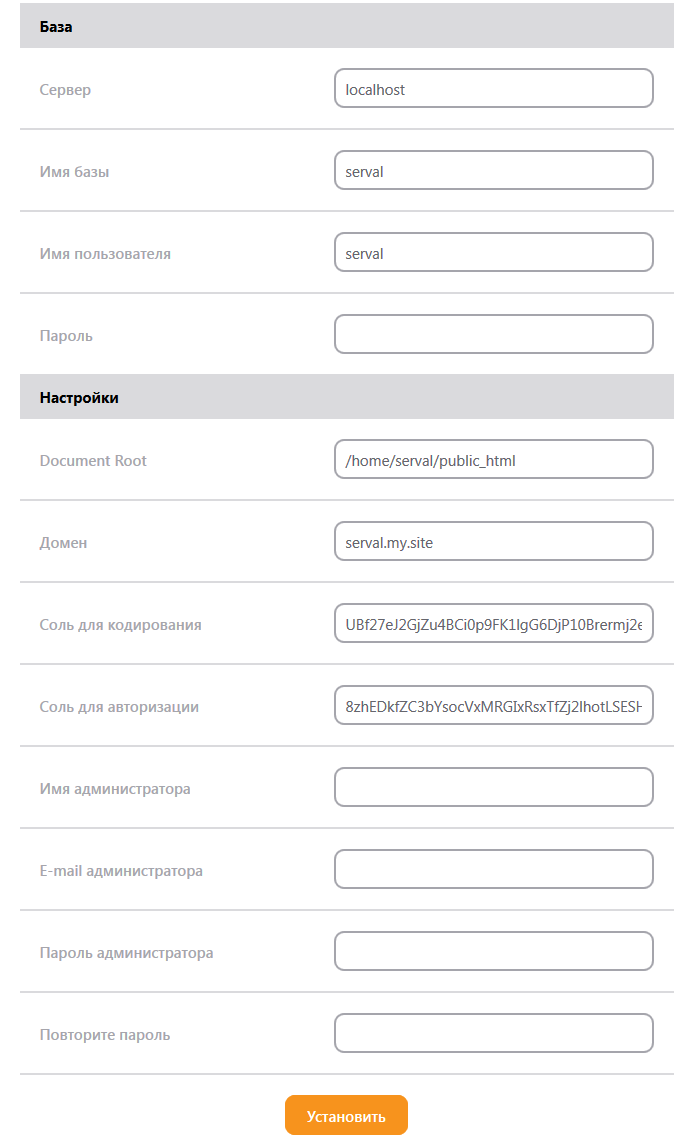The width and height of the screenshot is (691, 1141).
Task: Click the Пароль администратора field
Action: pyautogui.click(x=494, y=952)
